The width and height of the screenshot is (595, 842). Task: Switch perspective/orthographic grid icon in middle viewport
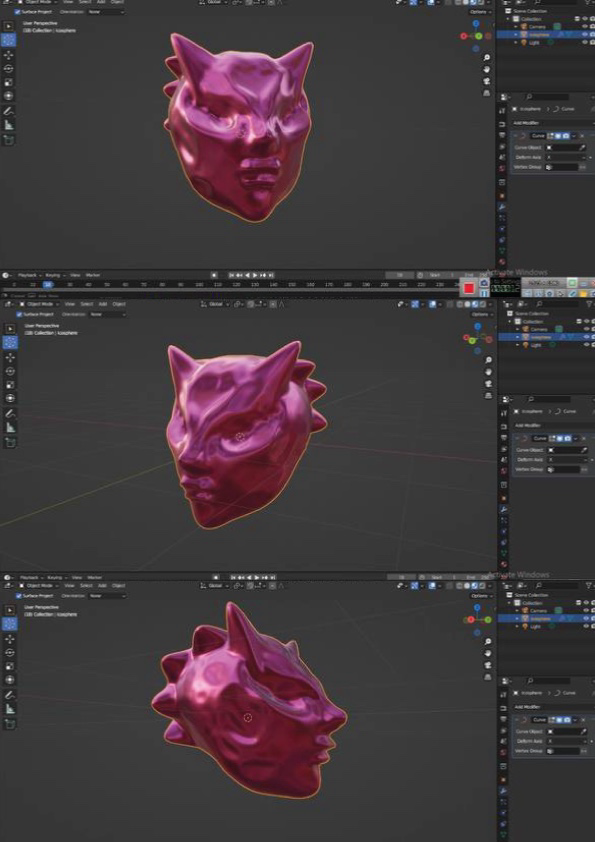click(x=488, y=395)
